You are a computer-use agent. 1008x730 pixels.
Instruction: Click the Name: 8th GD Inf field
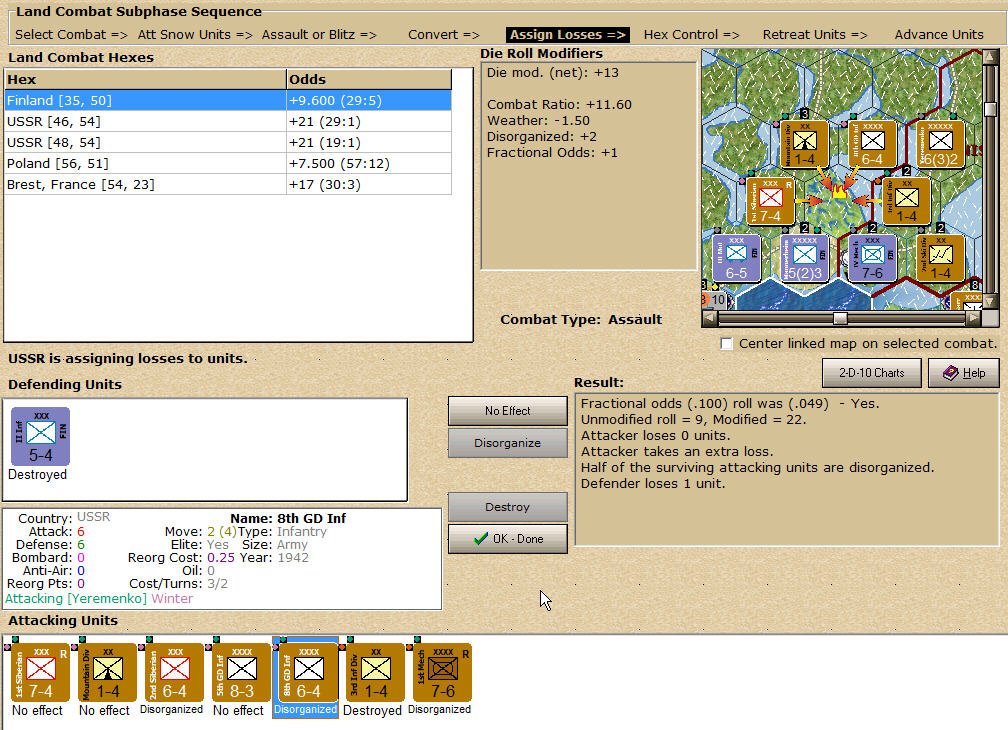[x=288, y=519]
